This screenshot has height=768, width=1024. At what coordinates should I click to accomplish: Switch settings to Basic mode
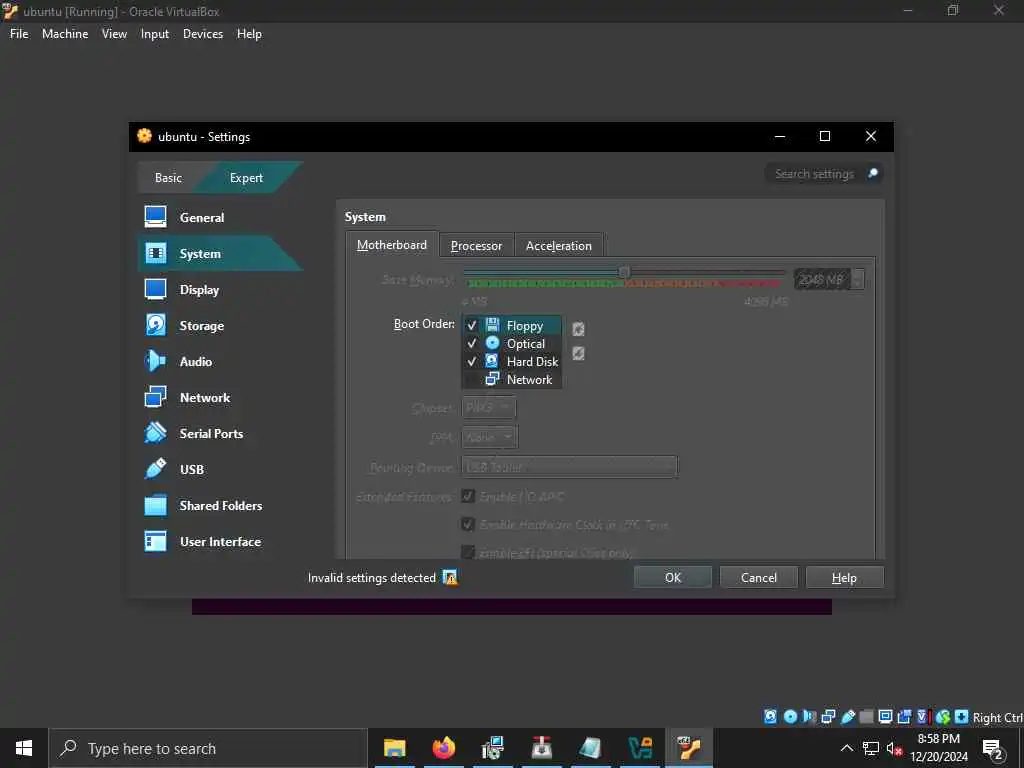(x=168, y=178)
